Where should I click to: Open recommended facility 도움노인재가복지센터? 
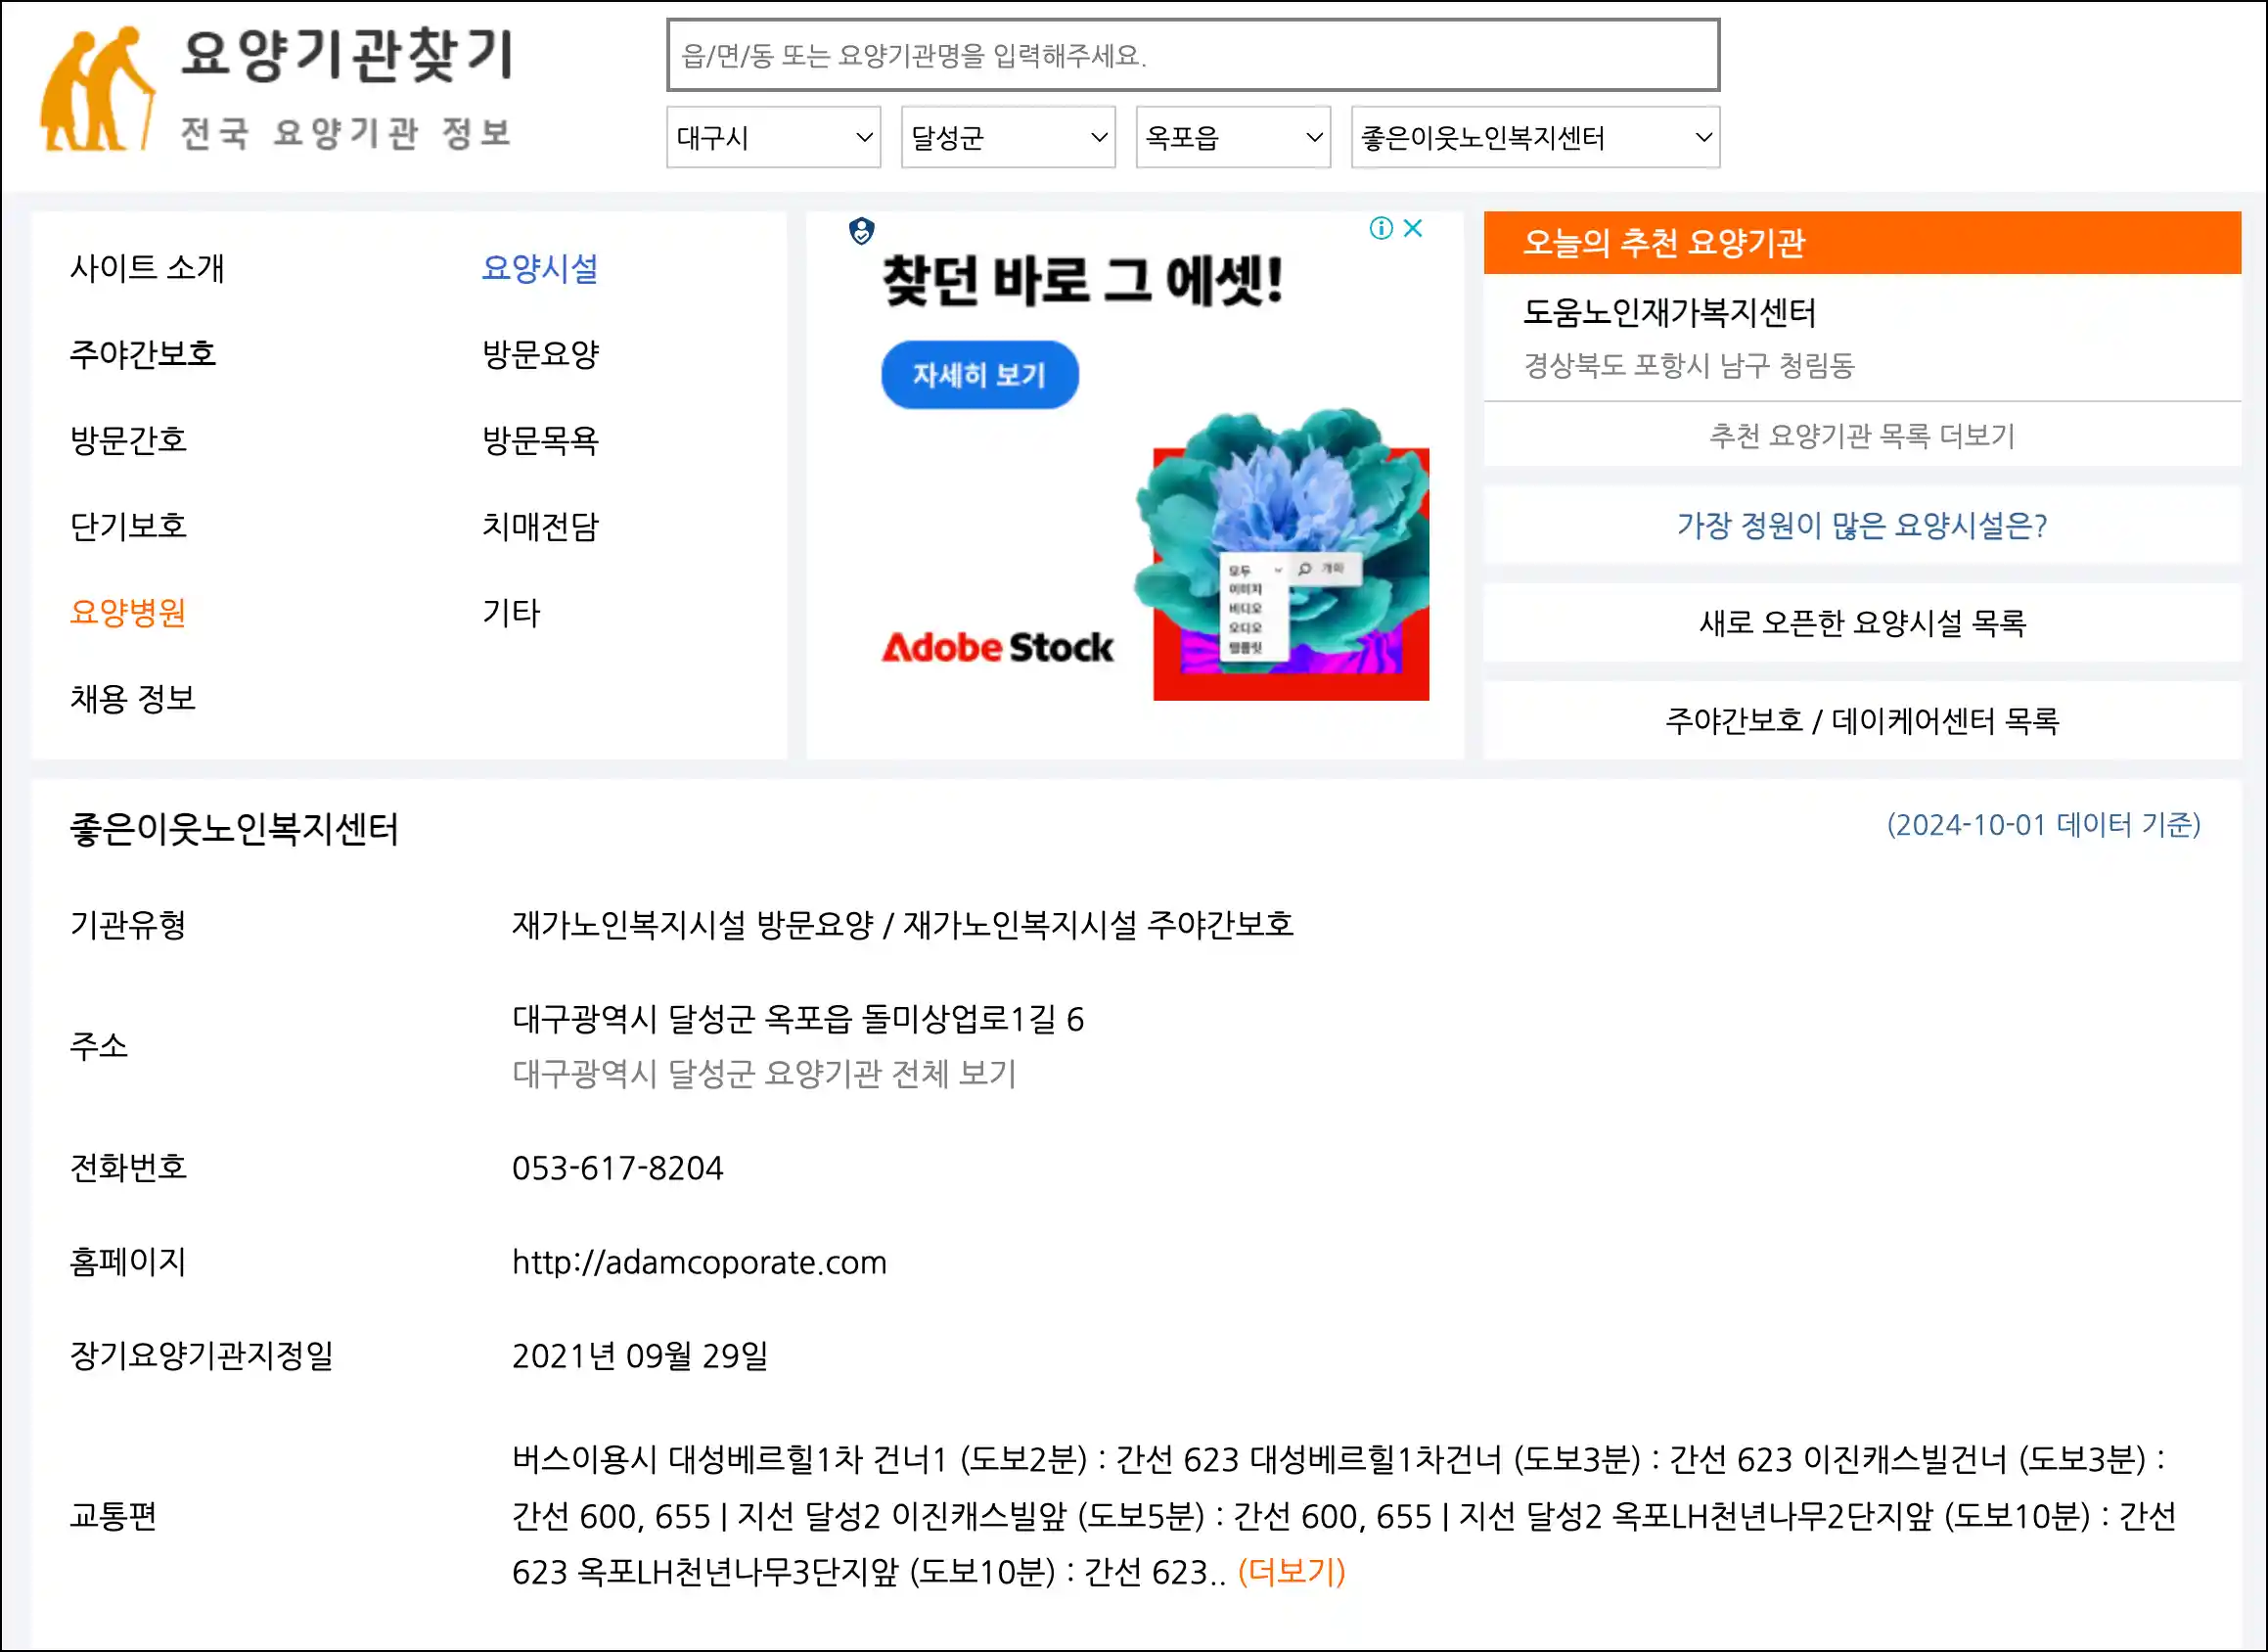(x=1669, y=313)
